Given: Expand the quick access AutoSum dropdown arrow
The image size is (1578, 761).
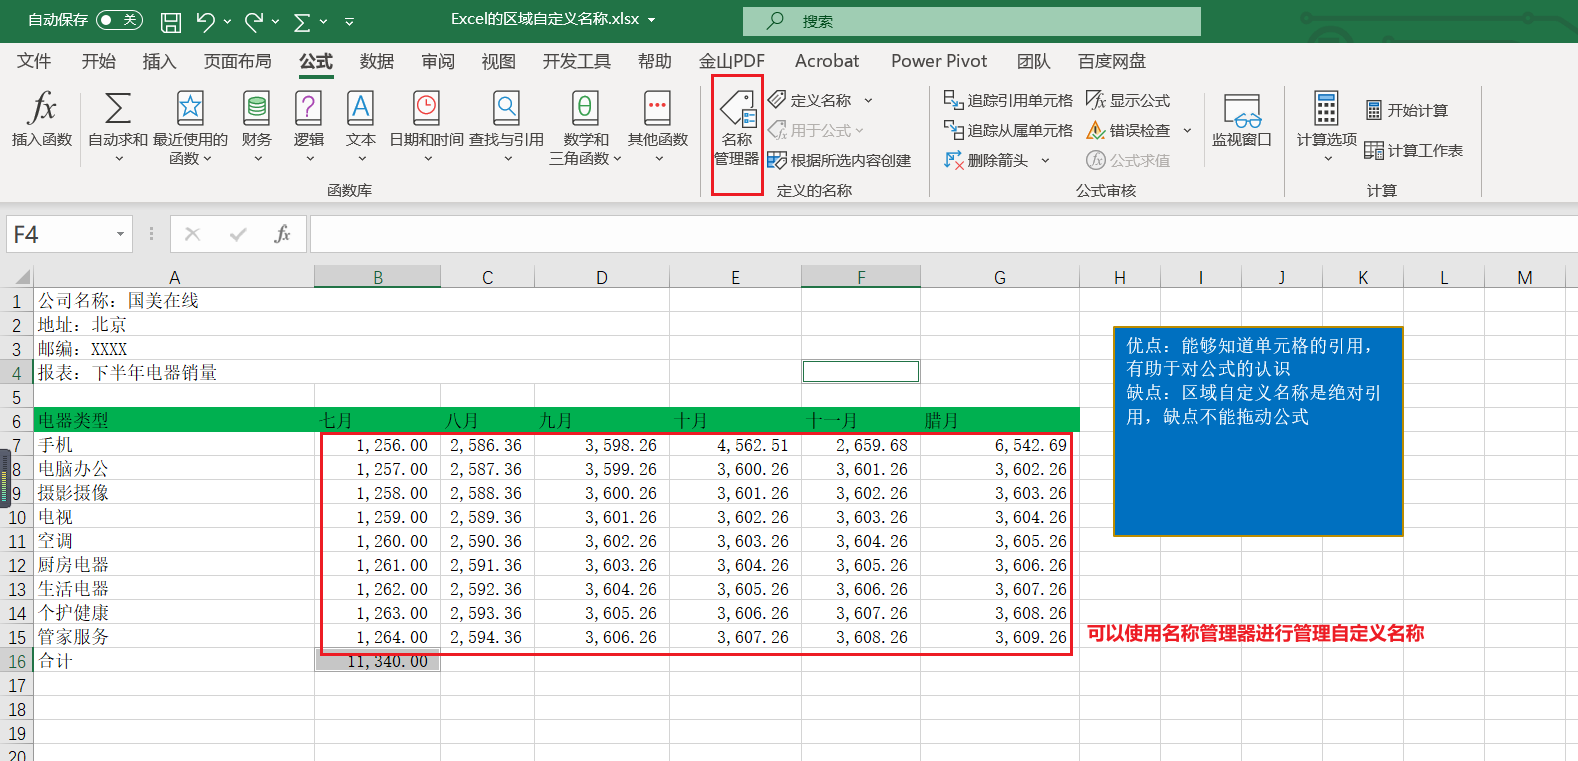Looking at the screenshot, I should (324, 21).
